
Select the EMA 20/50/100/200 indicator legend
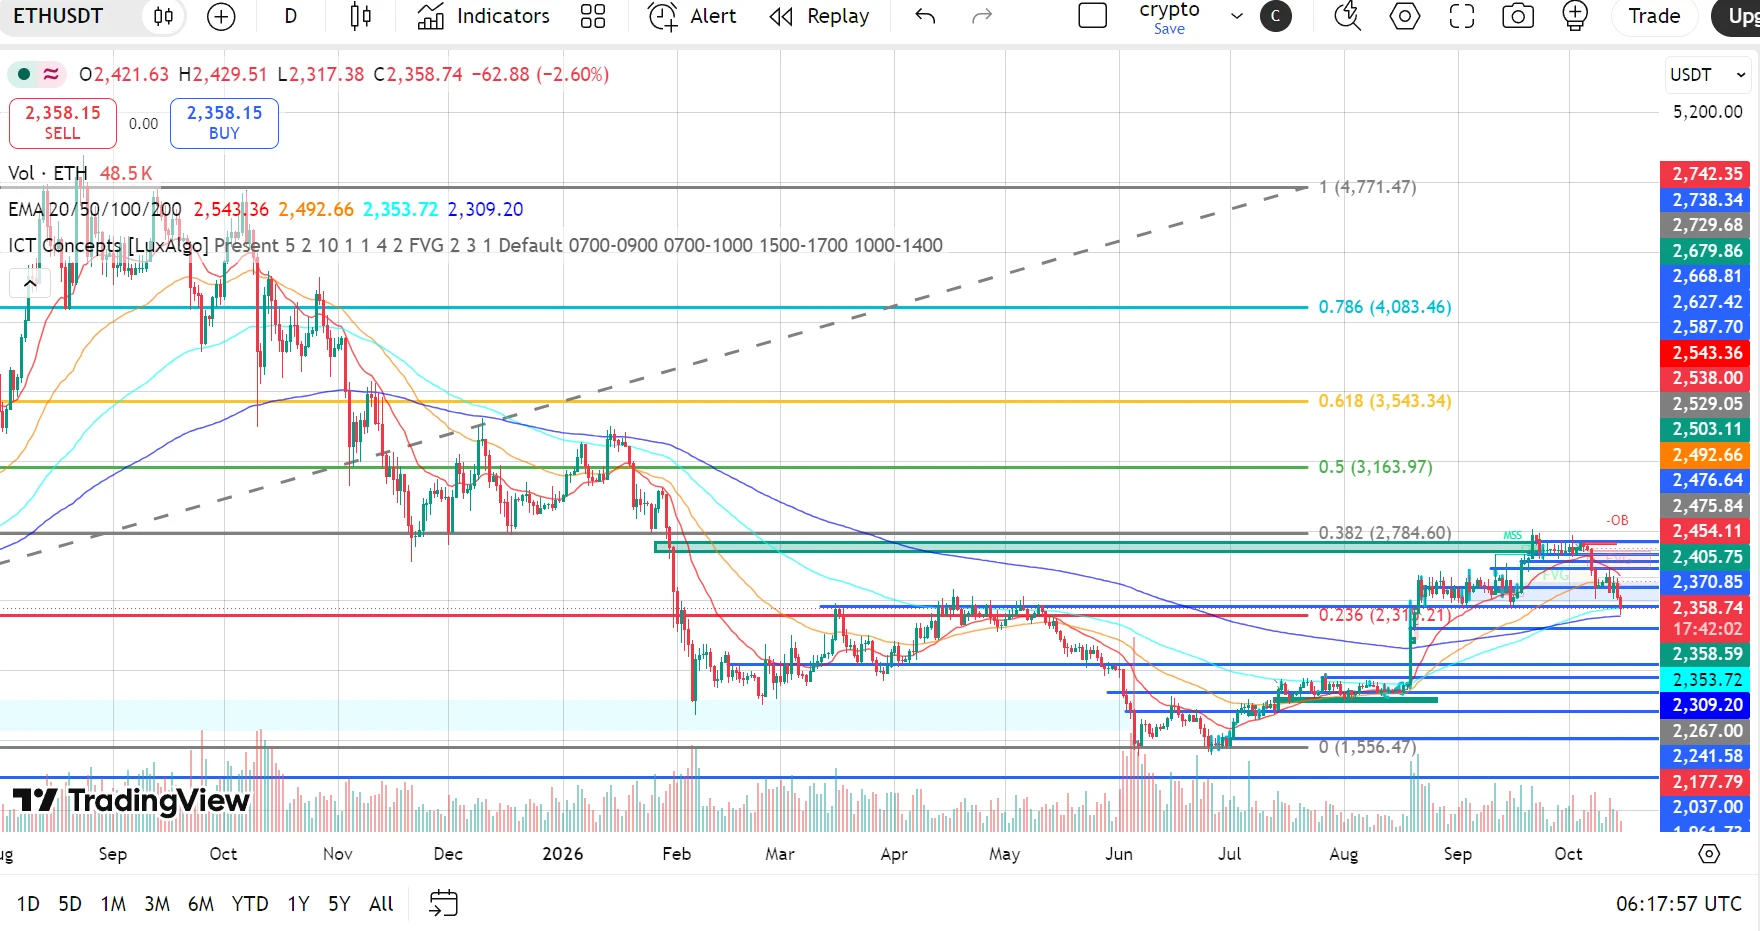coord(95,209)
